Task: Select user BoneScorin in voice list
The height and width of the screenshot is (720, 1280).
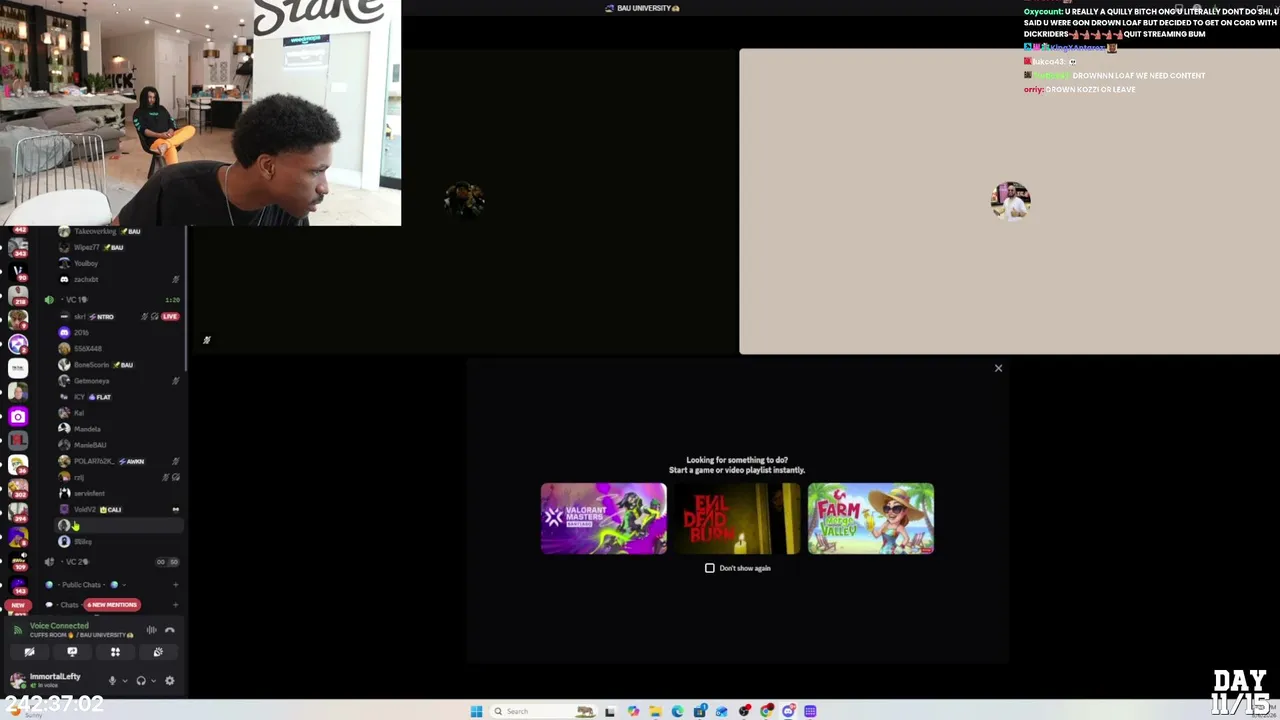Action: click(118, 364)
